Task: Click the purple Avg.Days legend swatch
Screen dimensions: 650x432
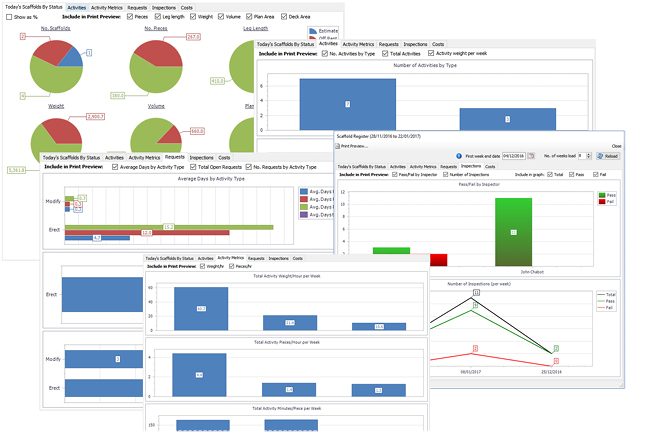Action: point(304,215)
